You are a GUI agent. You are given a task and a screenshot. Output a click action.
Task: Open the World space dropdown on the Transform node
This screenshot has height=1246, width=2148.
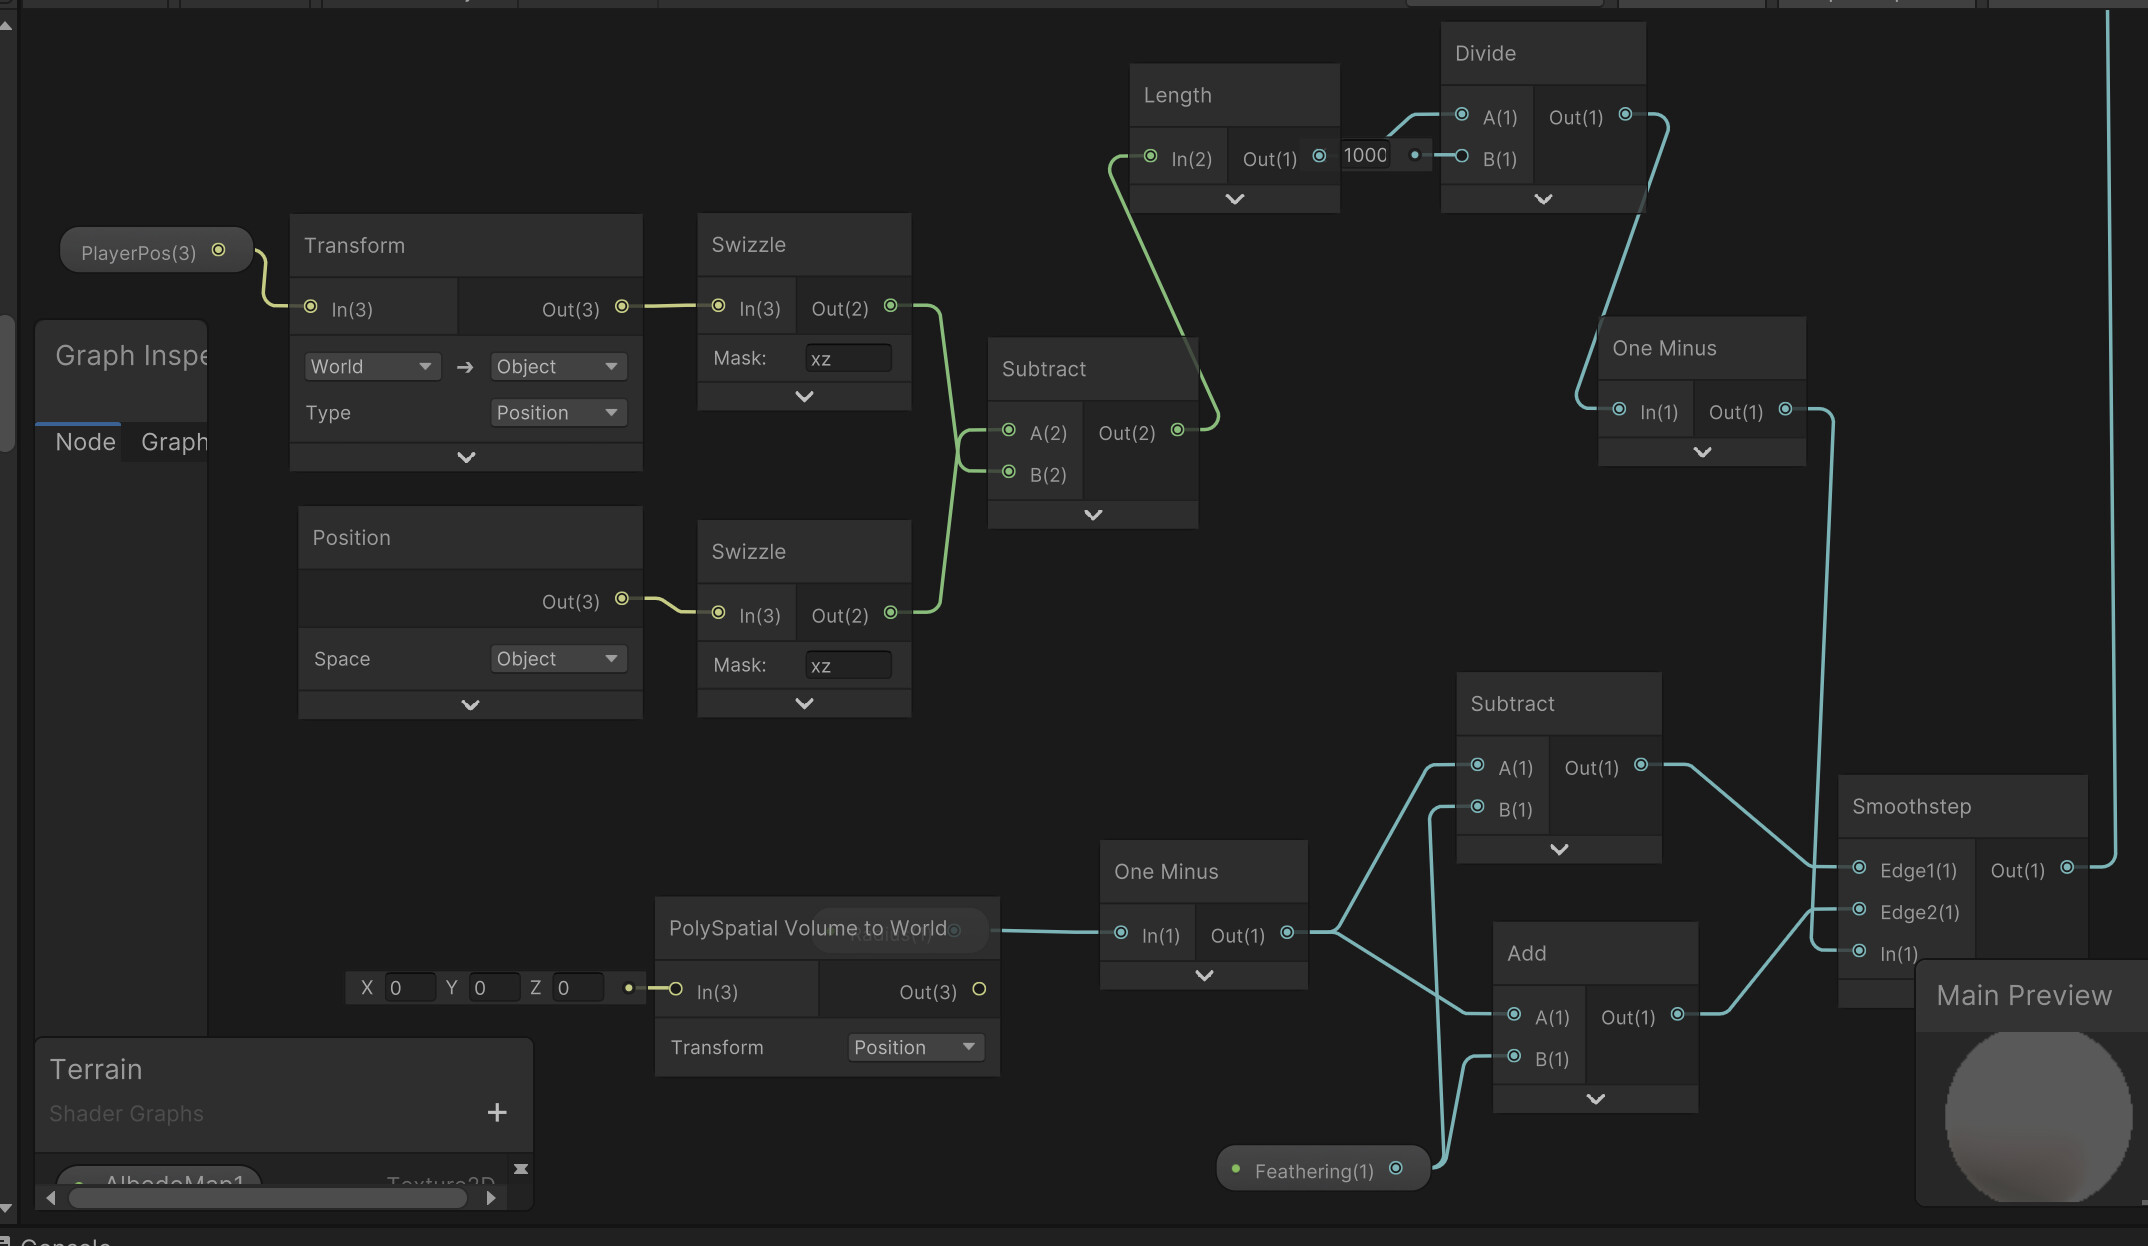tap(371, 366)
